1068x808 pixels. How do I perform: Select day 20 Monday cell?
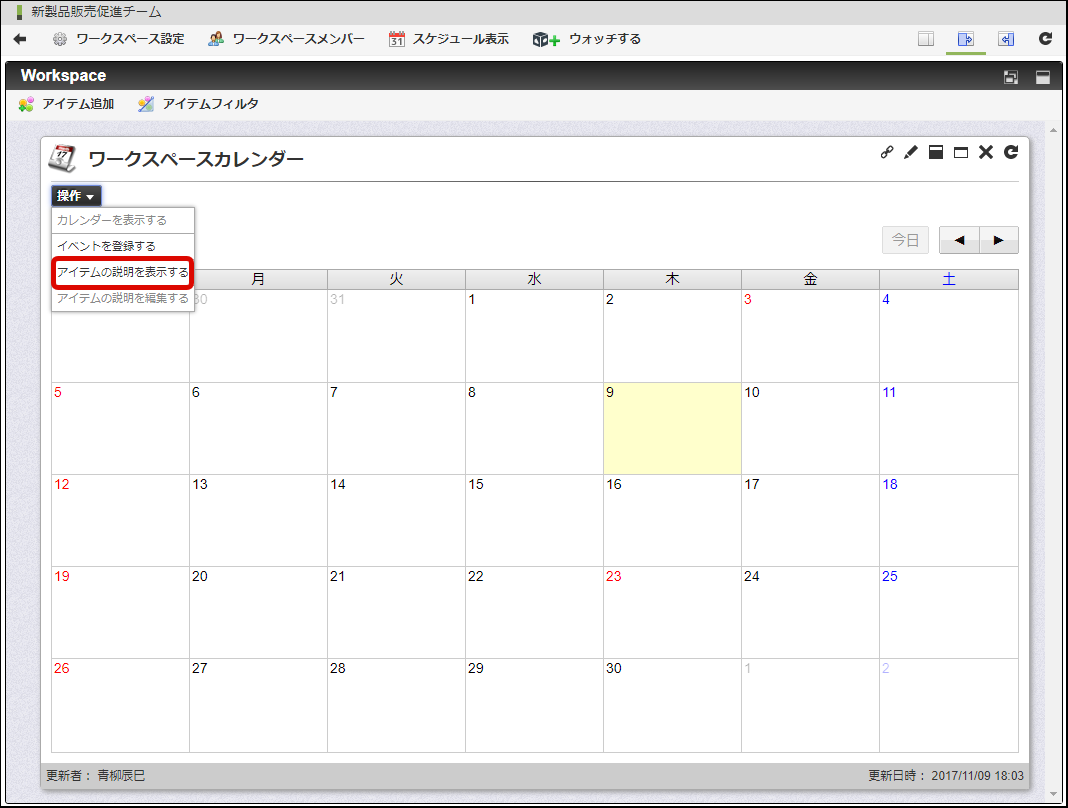click(x=258, y=612)
